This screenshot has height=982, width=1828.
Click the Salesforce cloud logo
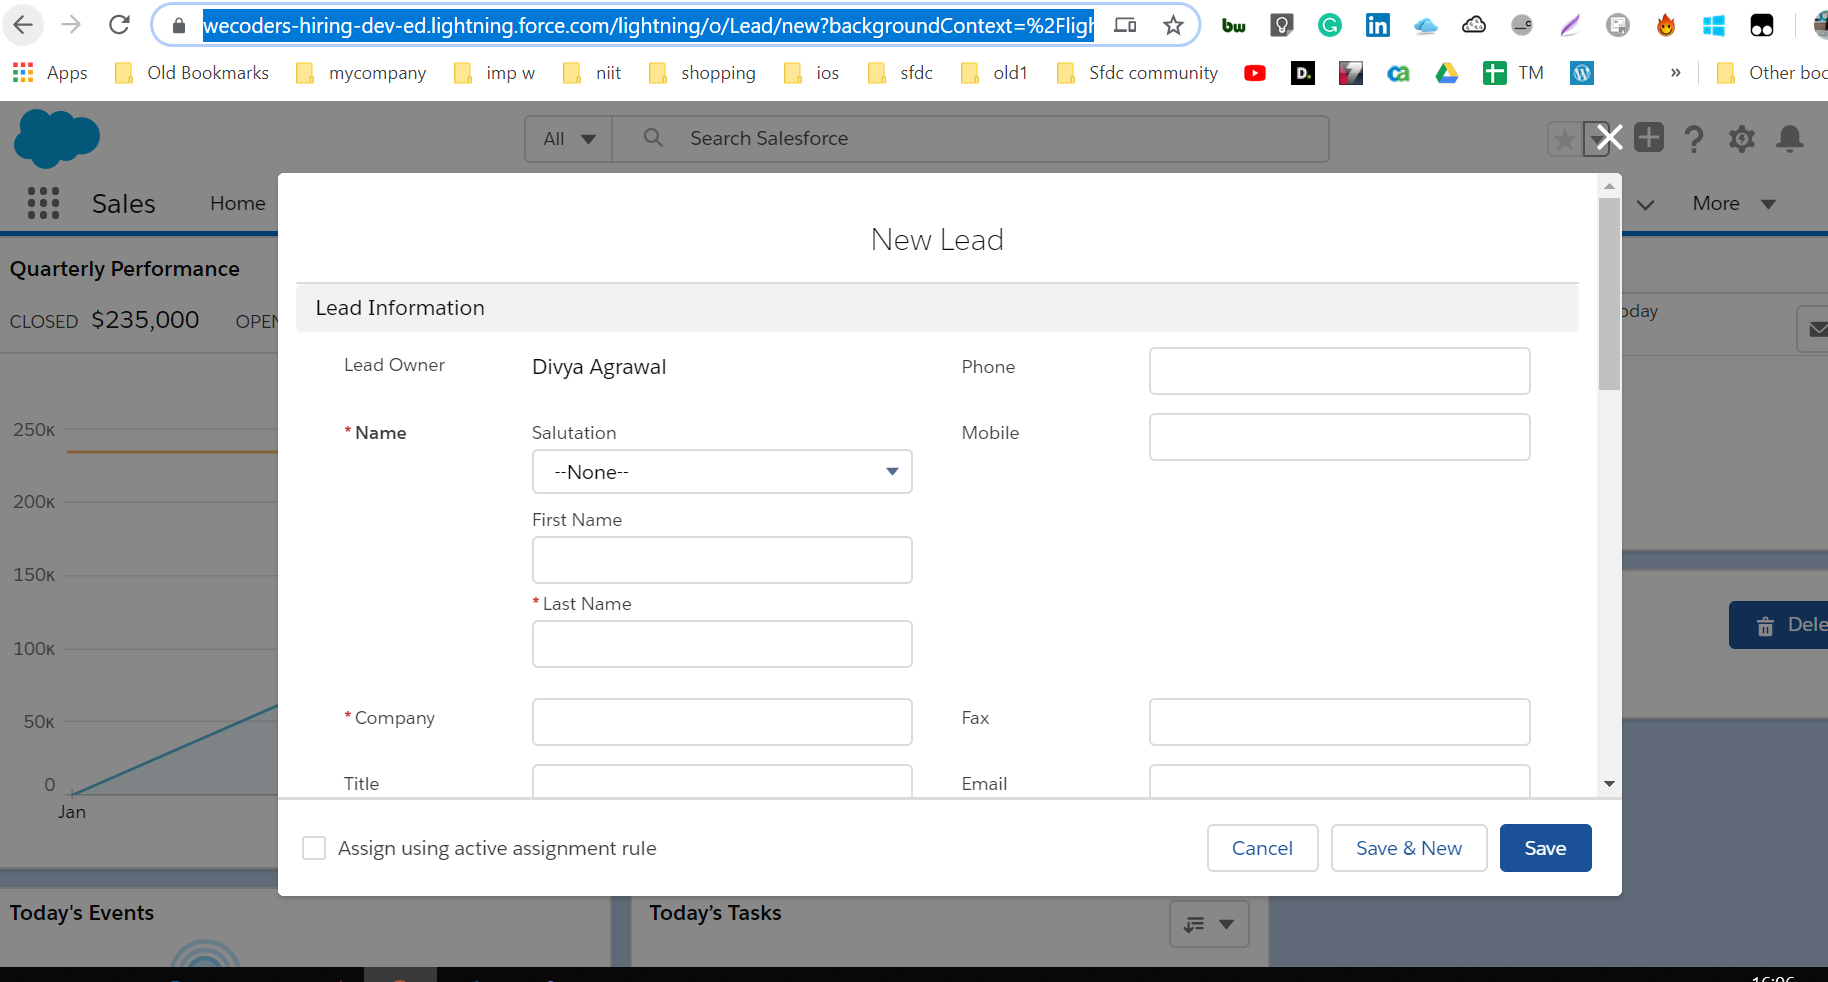tap(57, 138)
